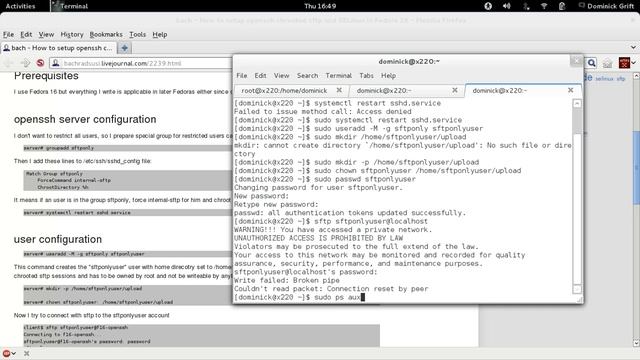Focus the livejournal.com address bar
The height and width of the screenshot is (360, 640).
[x=141, y=63]
